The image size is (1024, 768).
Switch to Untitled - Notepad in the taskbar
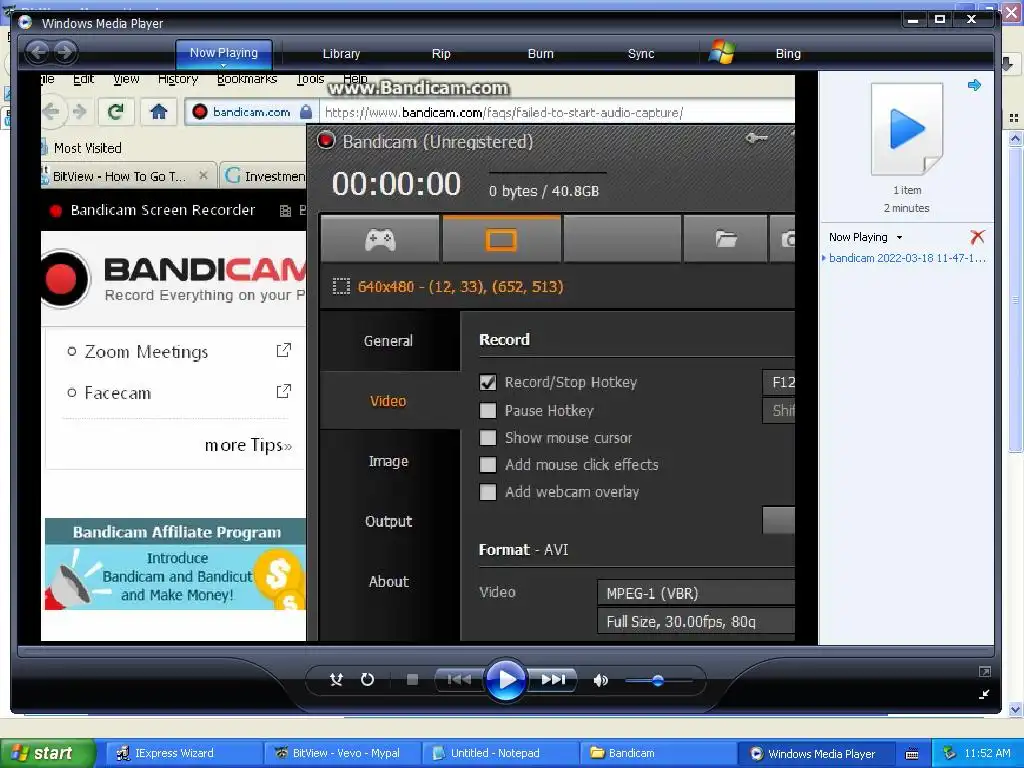click(x=500, y=753)
